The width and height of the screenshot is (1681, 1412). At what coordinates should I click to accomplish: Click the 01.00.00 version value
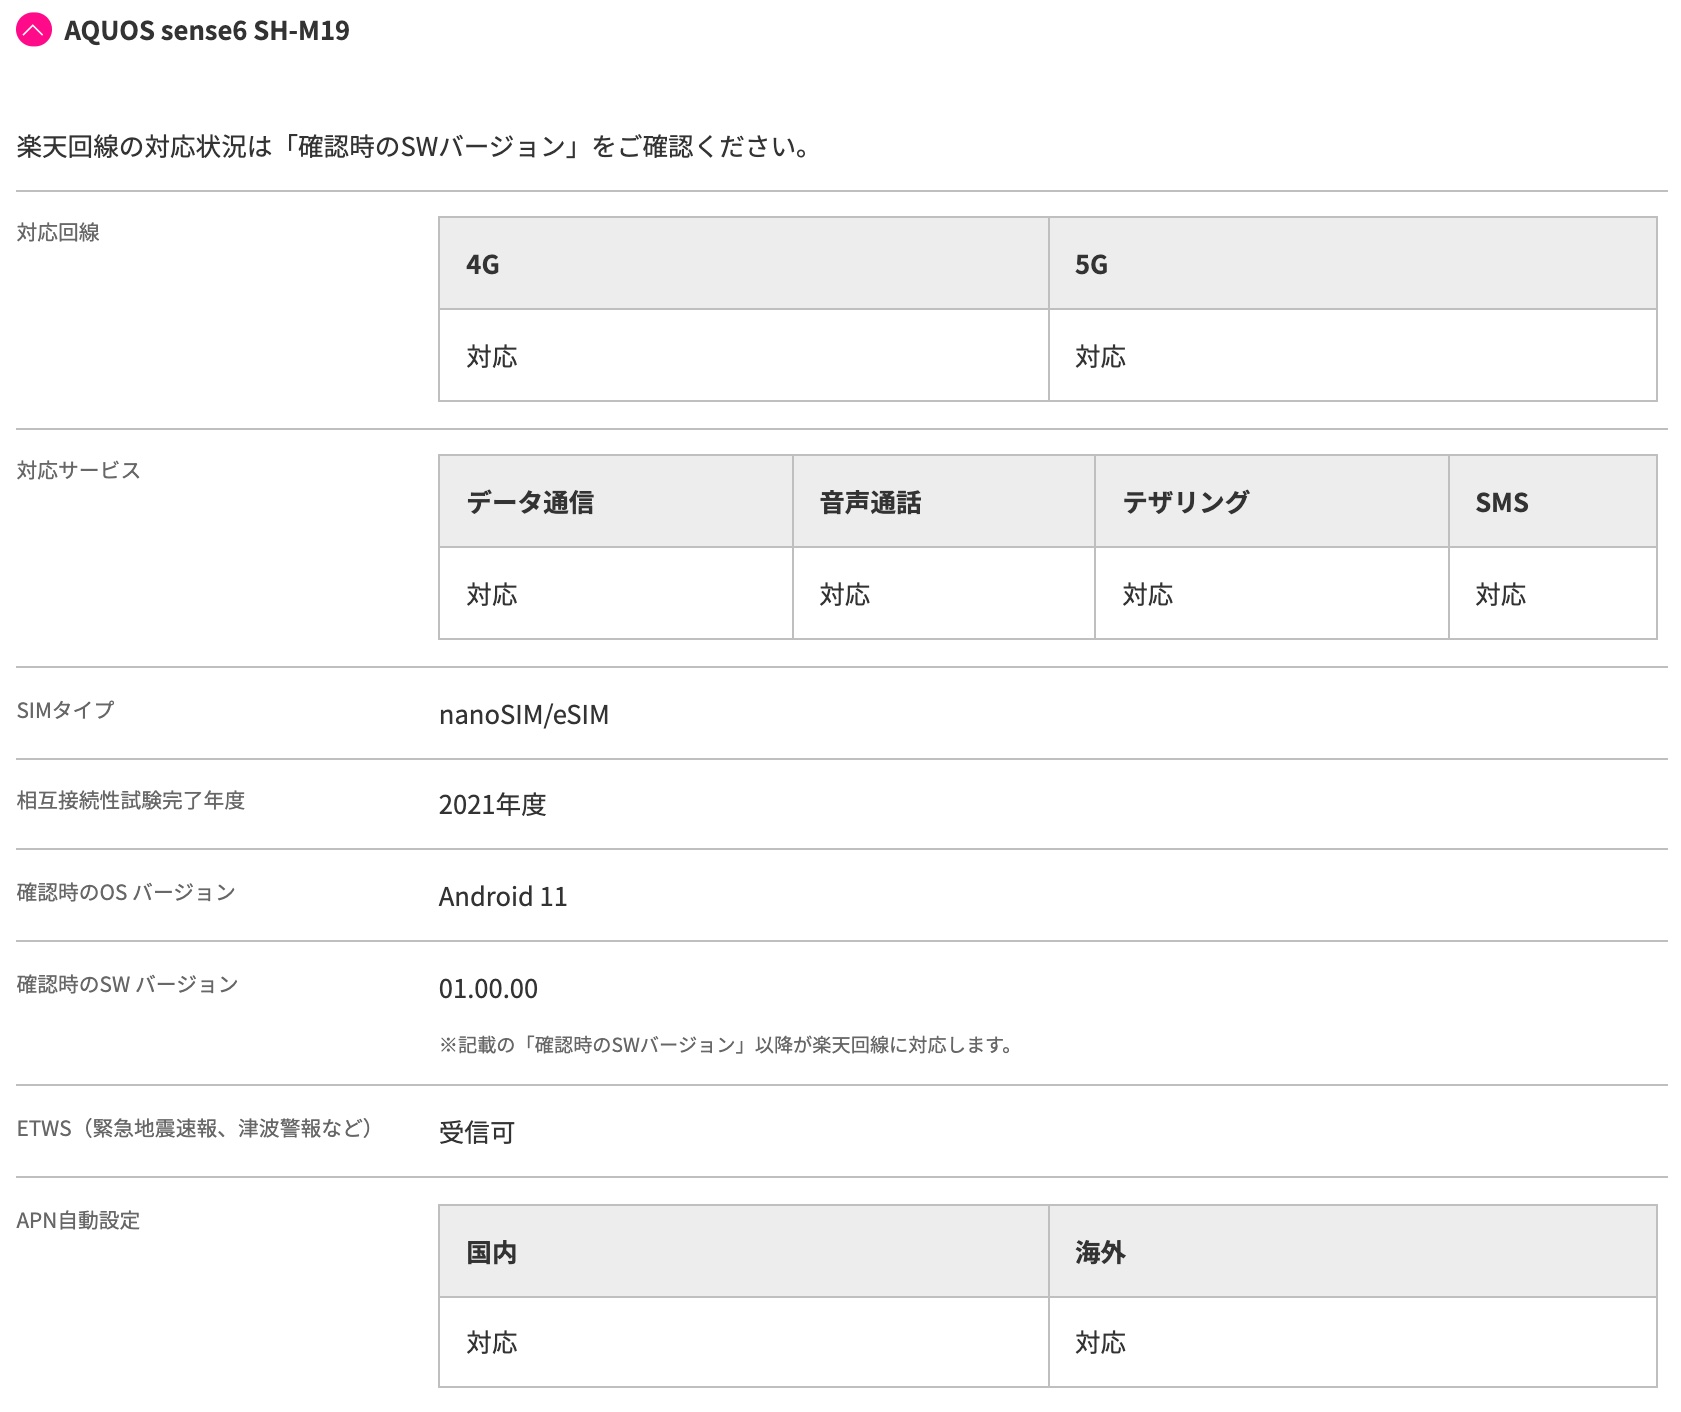[488, 989]
